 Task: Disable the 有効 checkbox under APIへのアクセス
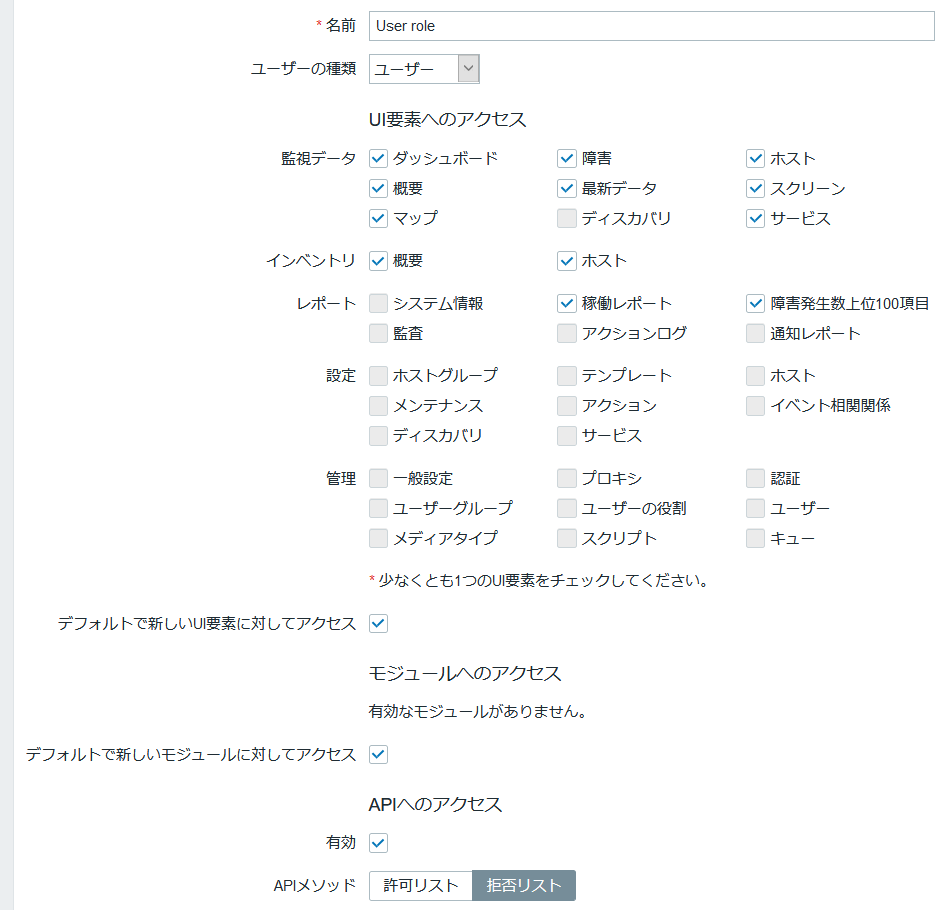pyautogui.click(x=378, y=843)
